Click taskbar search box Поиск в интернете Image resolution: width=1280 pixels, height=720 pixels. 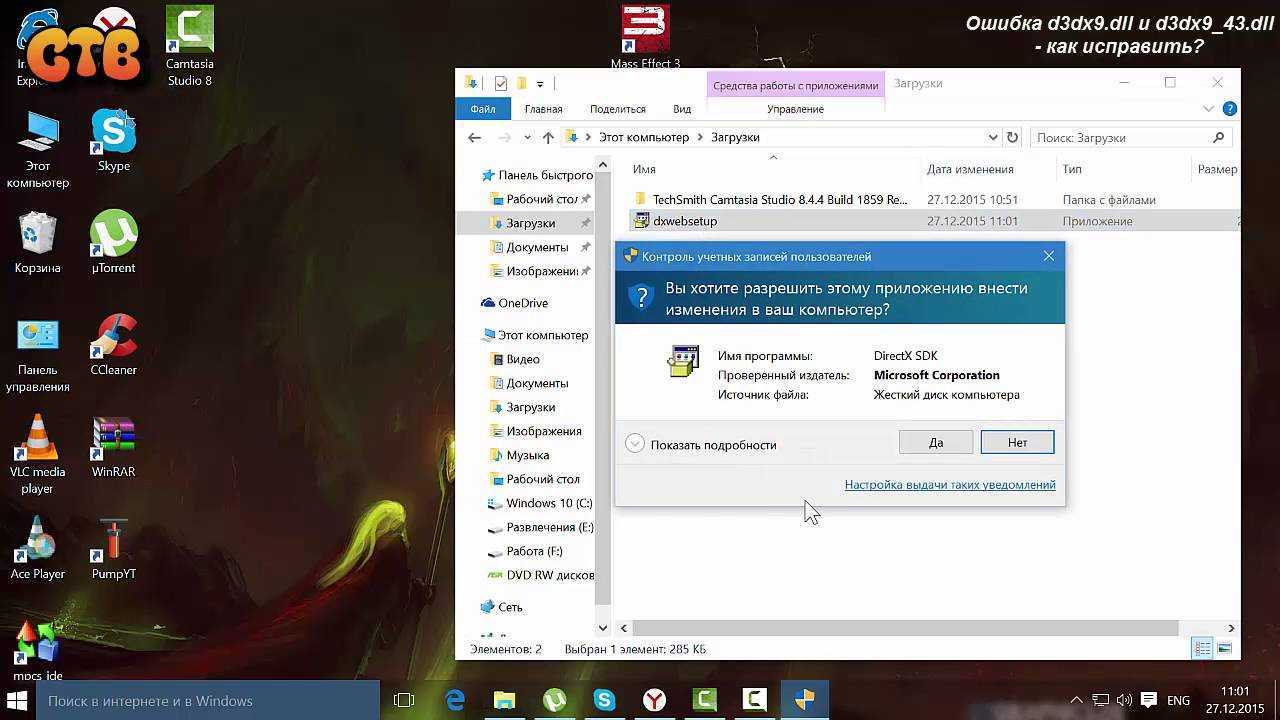tap(208, 701)
